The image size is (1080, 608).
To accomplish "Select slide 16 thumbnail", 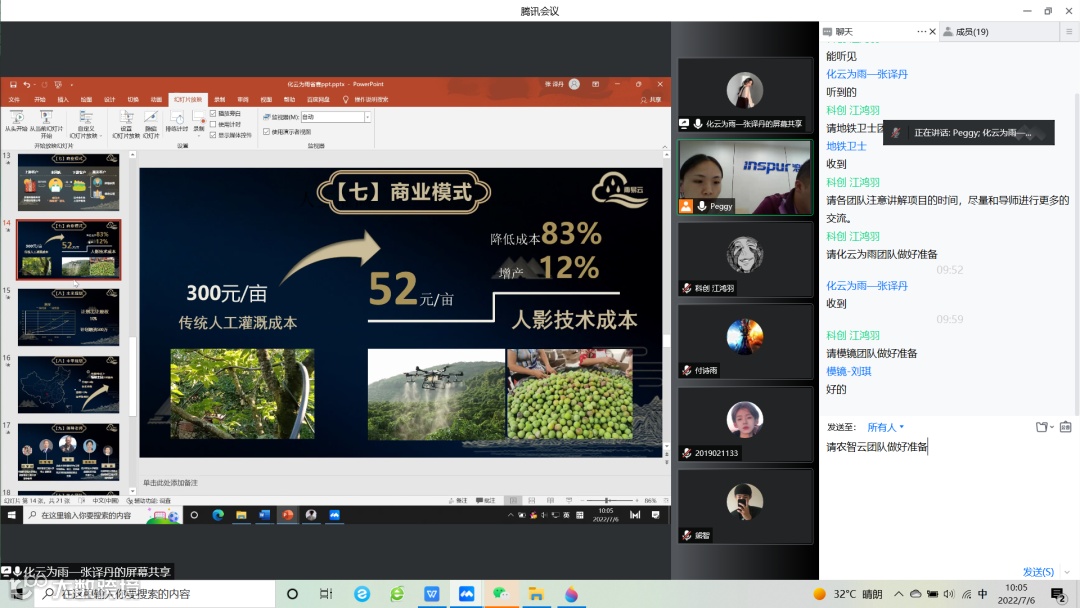I will tap(68, 384).
